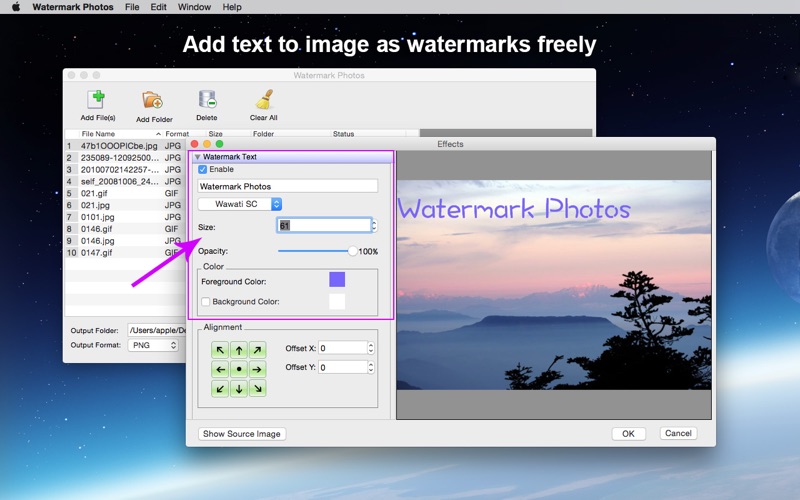This screenshot has width=800, height=500.
Task: Align watermark to bottom-left arrow
Action: pyautogui.click(x=220, y=389)
